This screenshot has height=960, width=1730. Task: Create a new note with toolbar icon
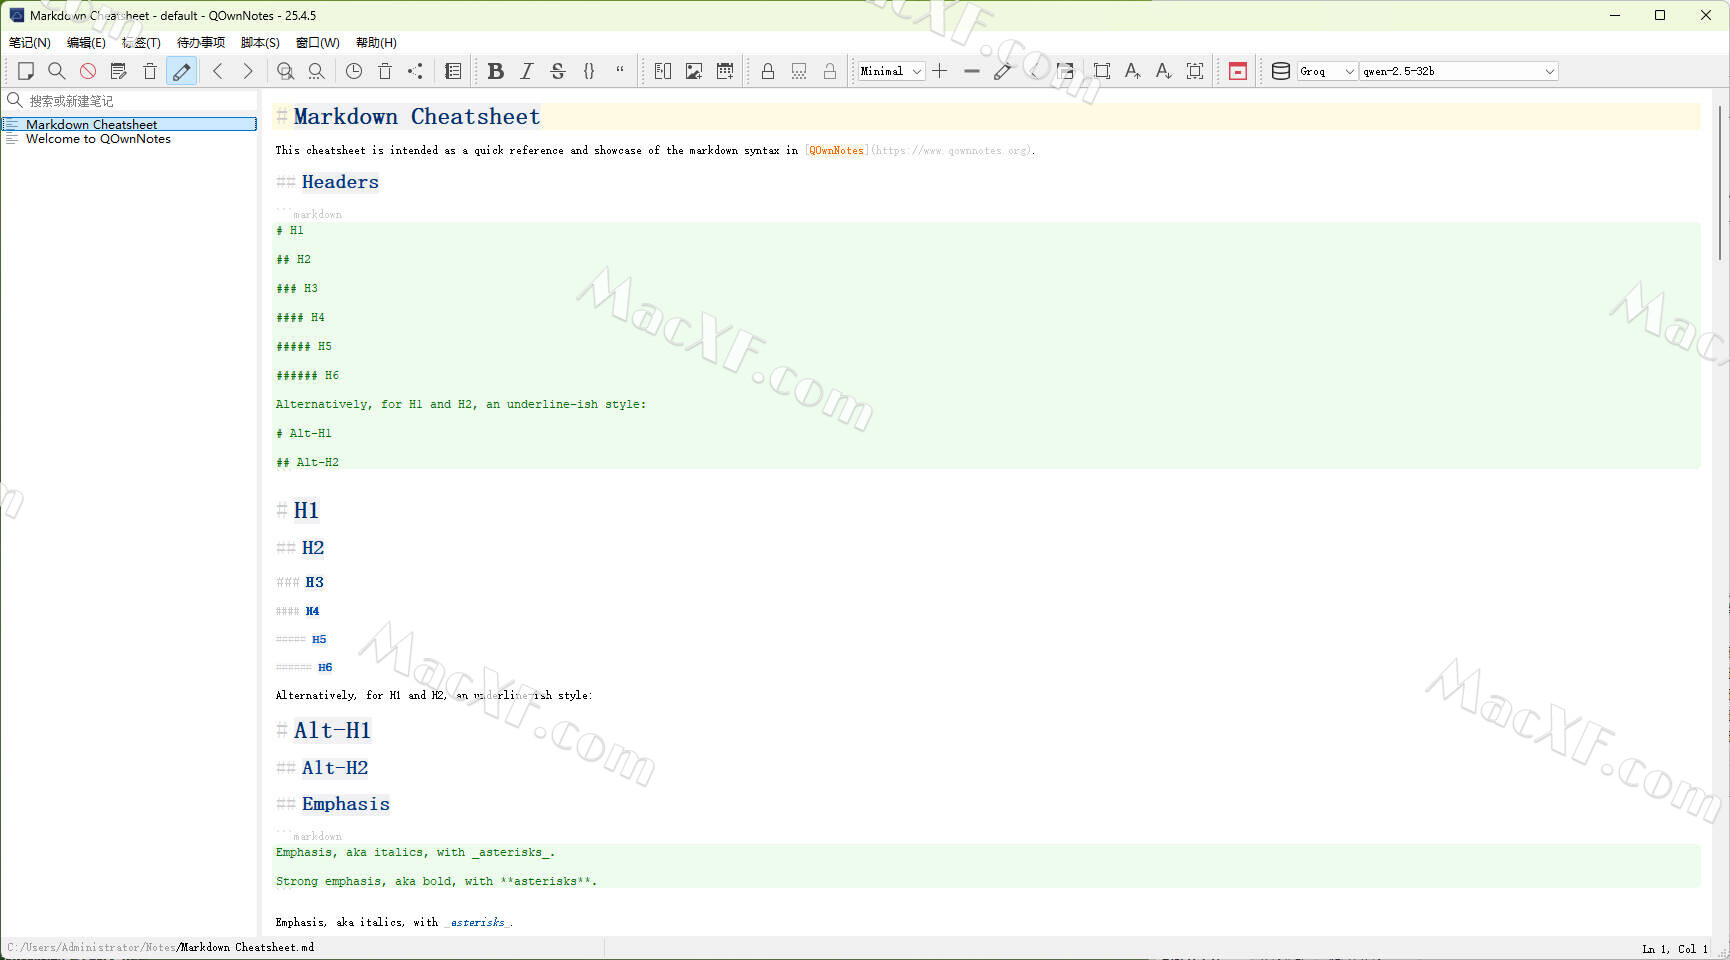pyautogui.click(x=26, y=71)
